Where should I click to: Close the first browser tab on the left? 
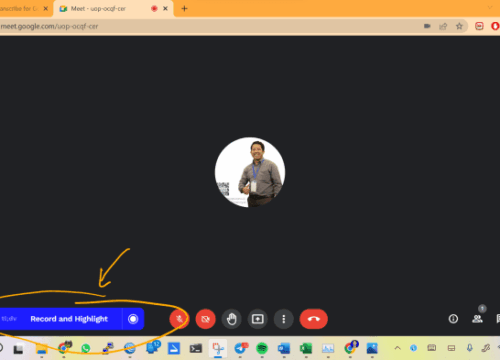[x=46, y=9]
